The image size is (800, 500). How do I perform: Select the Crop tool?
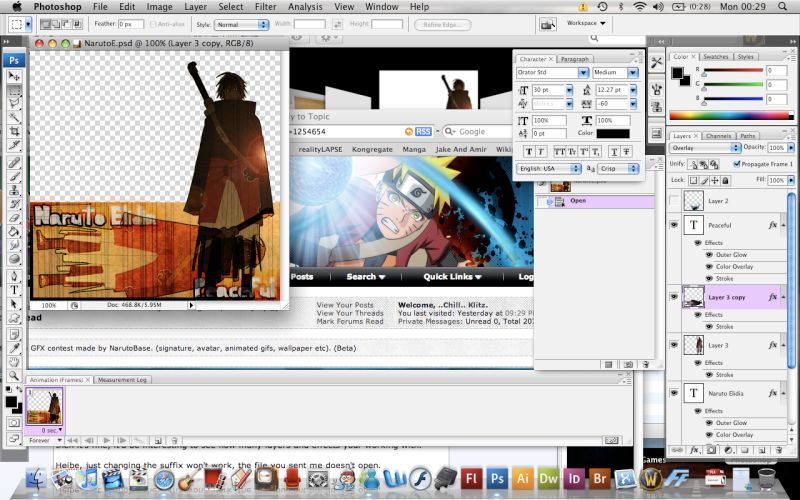tap(14, 132)
